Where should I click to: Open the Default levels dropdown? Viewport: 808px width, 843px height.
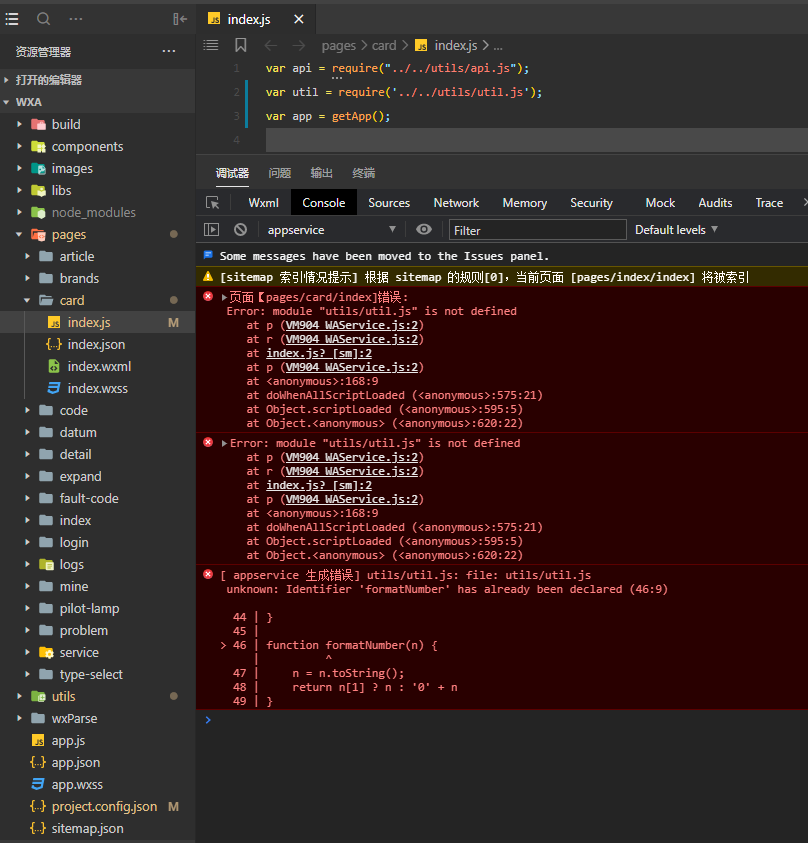click(x=676, y=230)
